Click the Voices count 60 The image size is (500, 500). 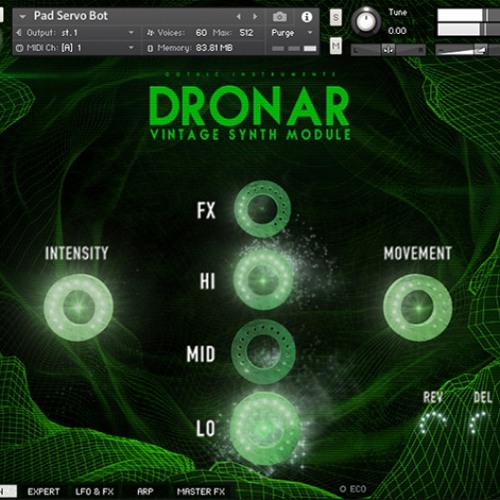tap(201, 33)
